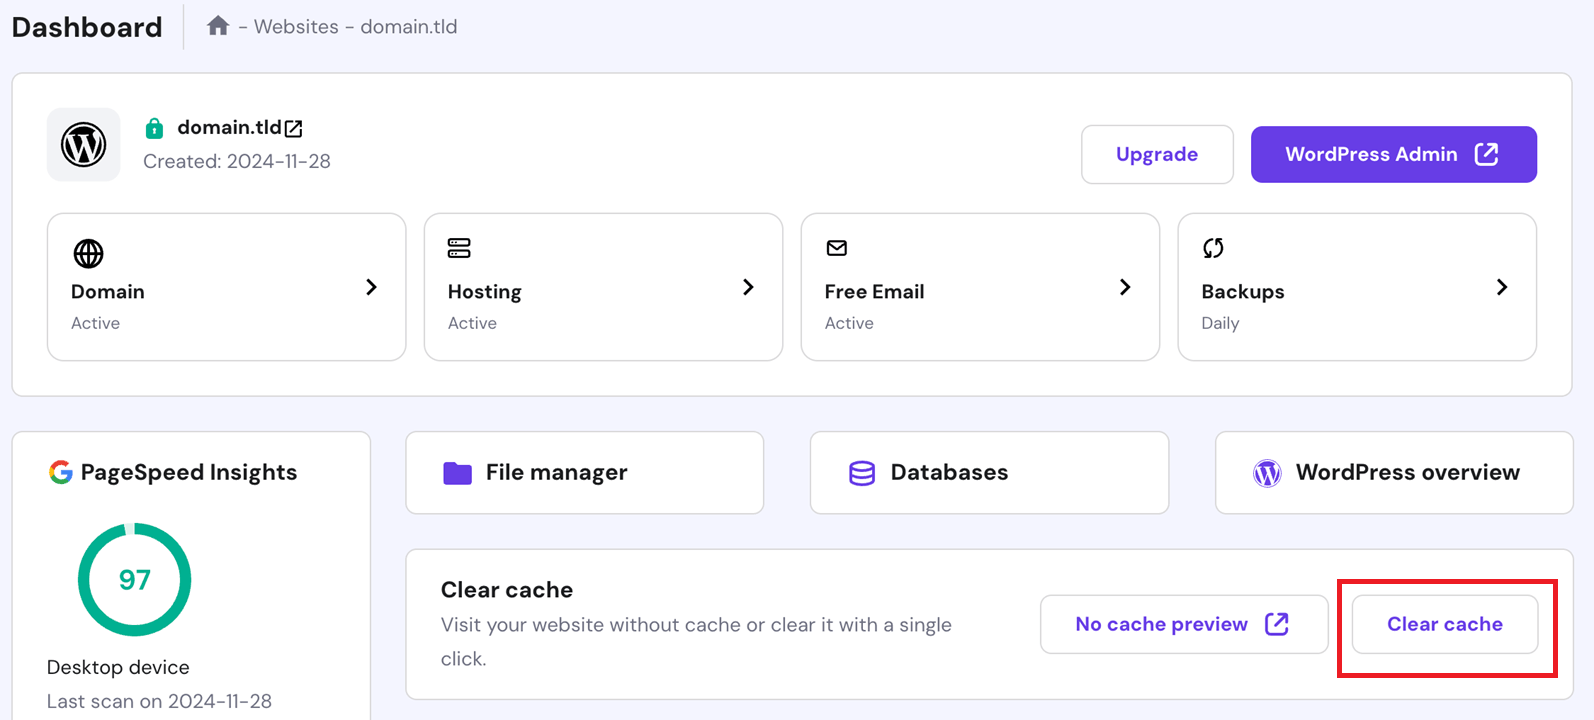The height and width of the screenshot is (720, 1594).
Task: Click the refresh icon on Backups card
Action: coord(1213,248)
